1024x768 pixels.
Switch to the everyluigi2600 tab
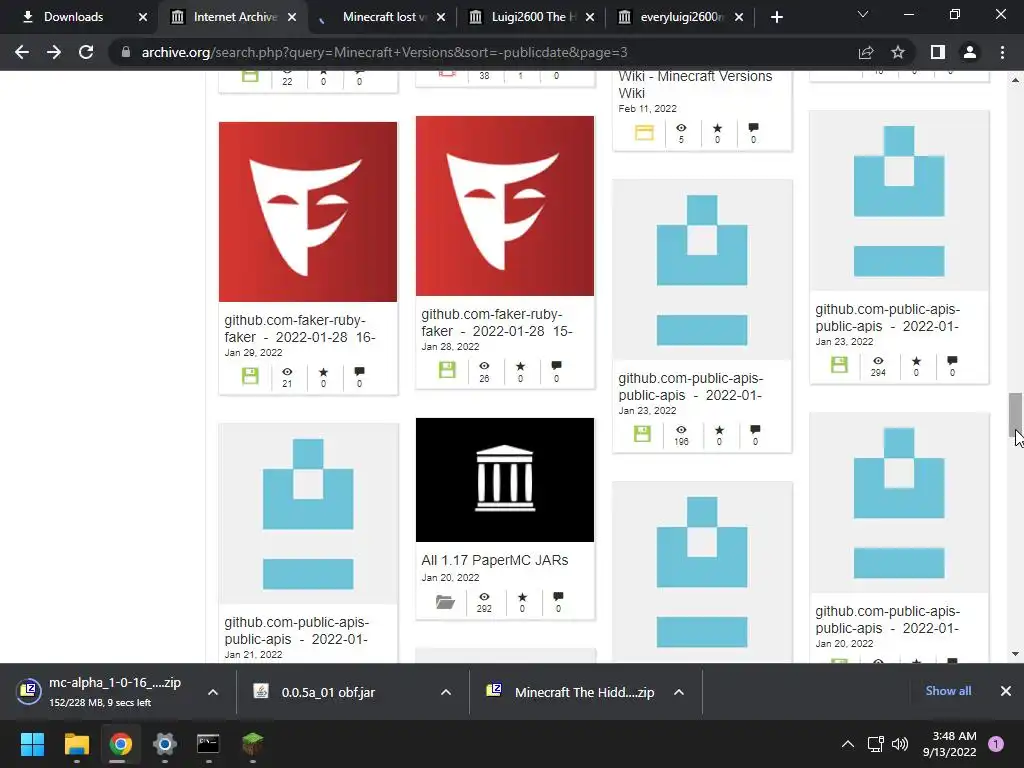(x=681, y=17)
